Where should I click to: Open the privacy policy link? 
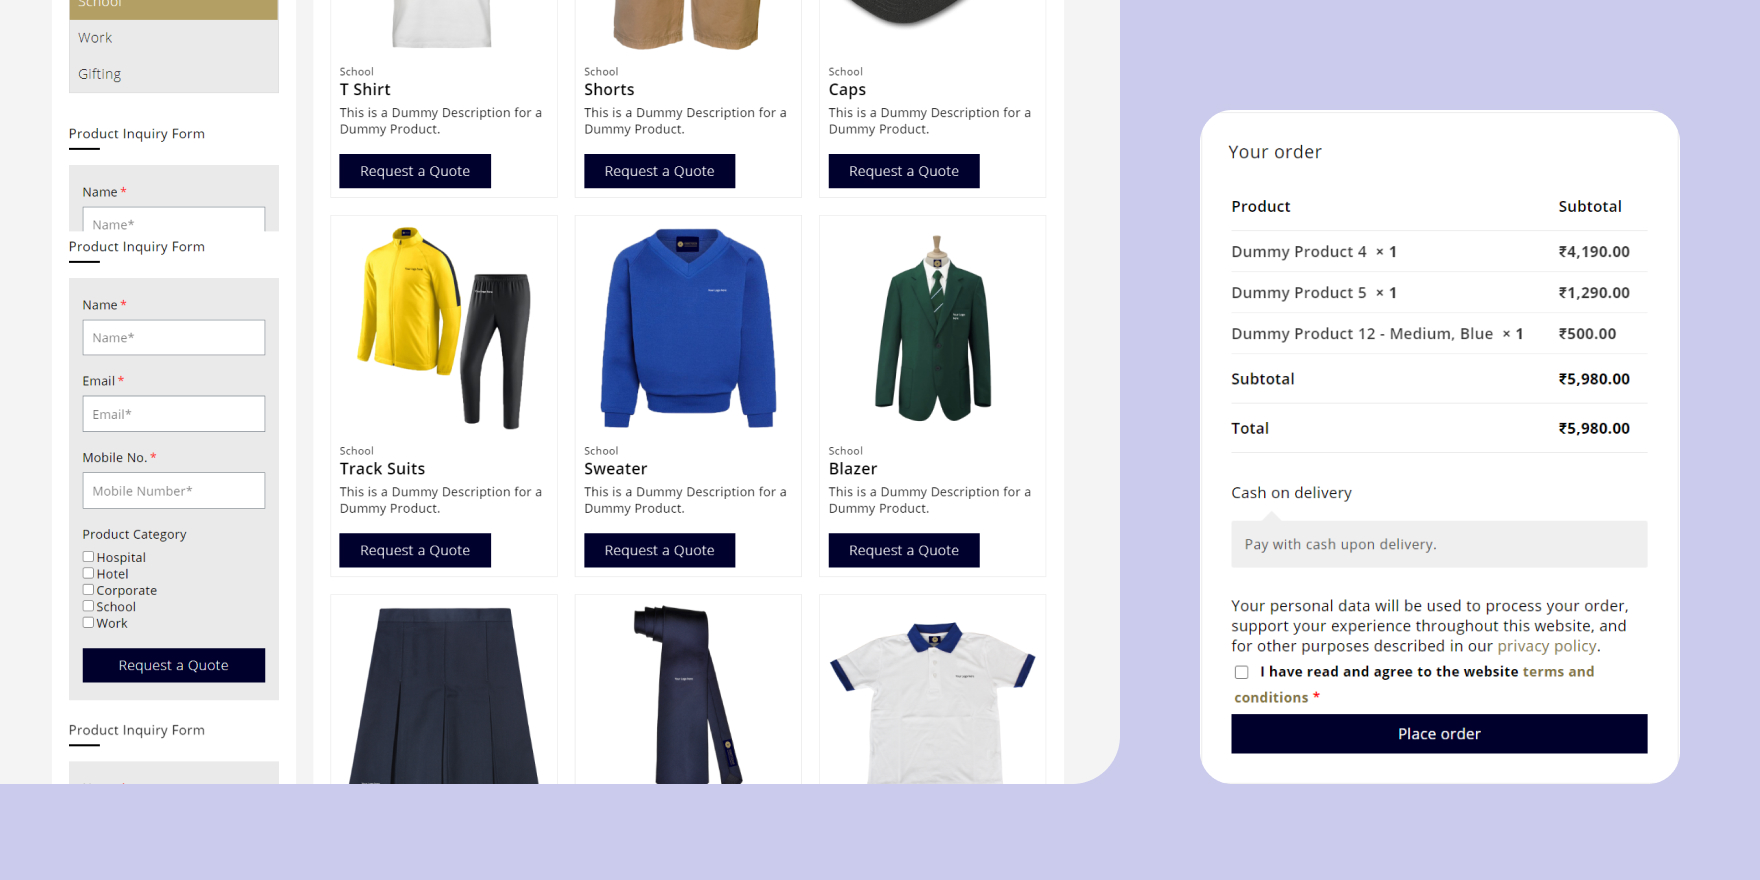click(x=1546, y=646)
